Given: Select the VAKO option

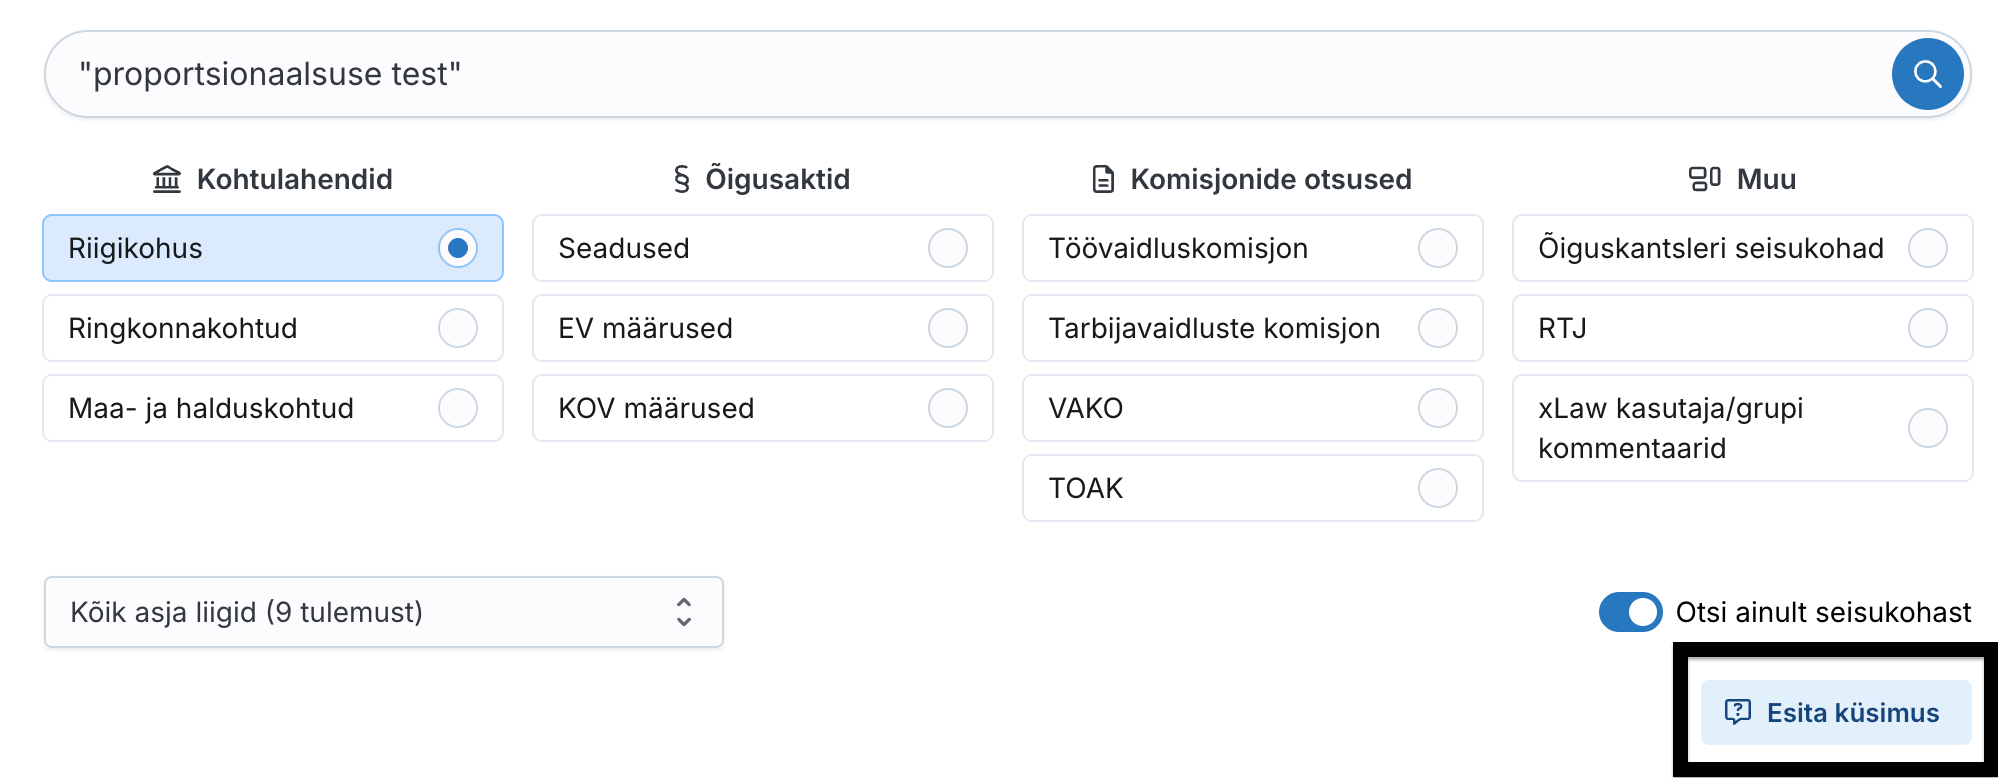Looking at the screenshot, I should (x=1438, y=408).
